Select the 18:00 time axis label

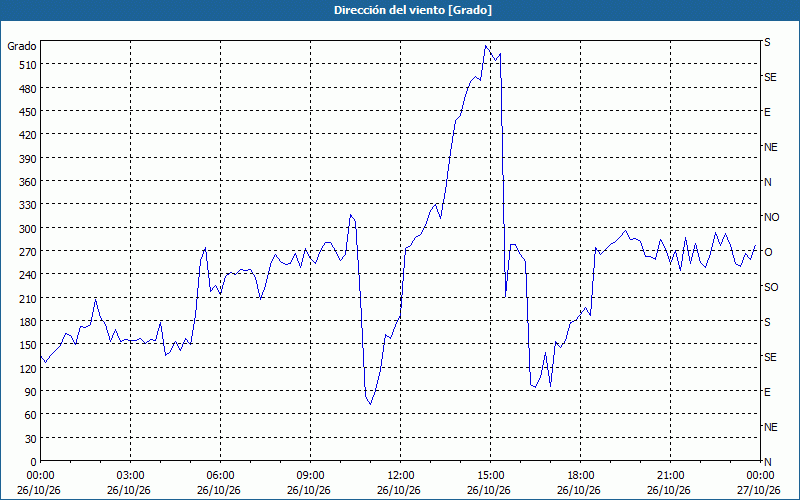coord(581,476)
